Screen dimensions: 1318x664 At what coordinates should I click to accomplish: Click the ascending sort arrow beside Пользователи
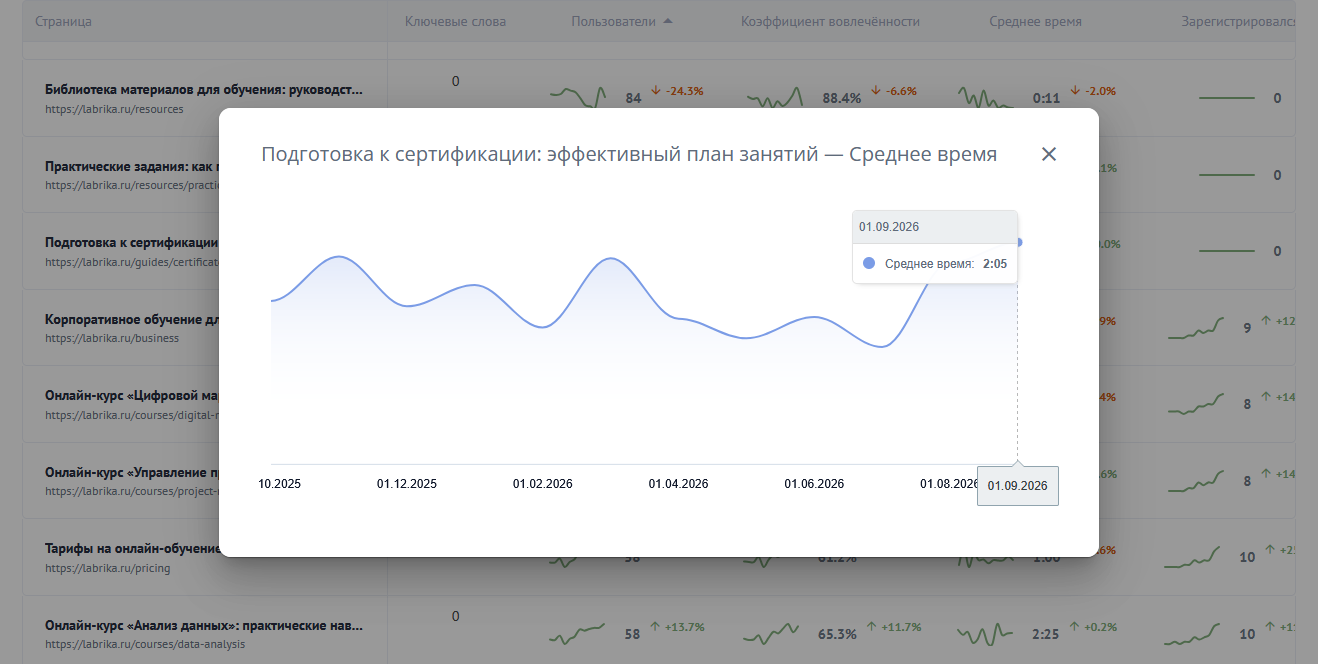pyautogui.click(x=668, y=21)
